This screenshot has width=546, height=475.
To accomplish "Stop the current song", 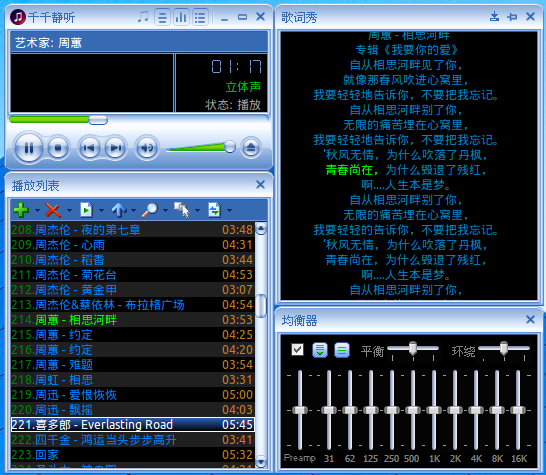I will click(x=58, y=148).
